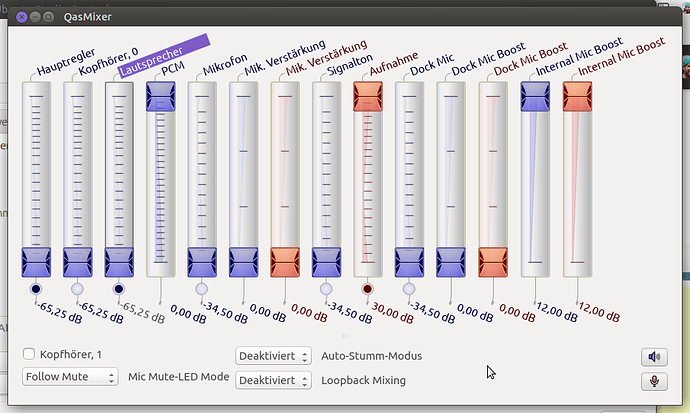Select the PCM channel label
This screenshot has height=413, width=690.
point(173,68)
